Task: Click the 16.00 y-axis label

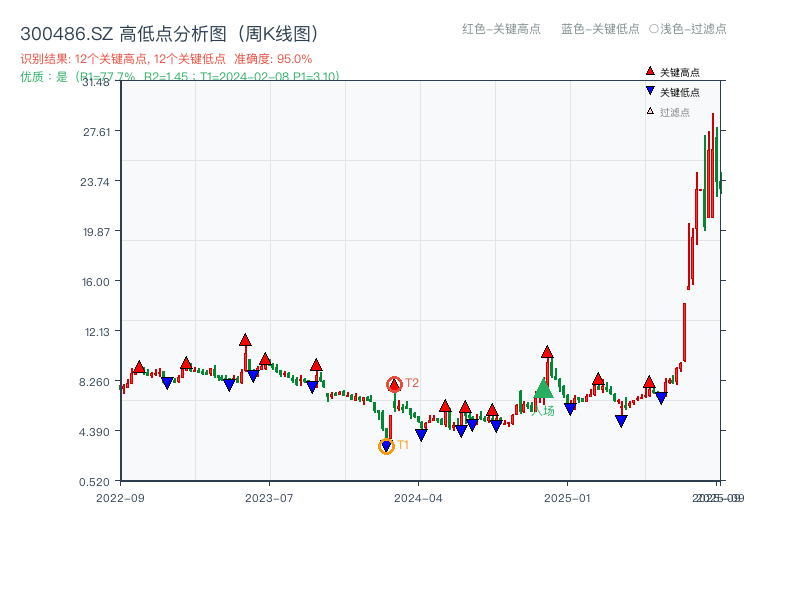Action: (96, 282)
